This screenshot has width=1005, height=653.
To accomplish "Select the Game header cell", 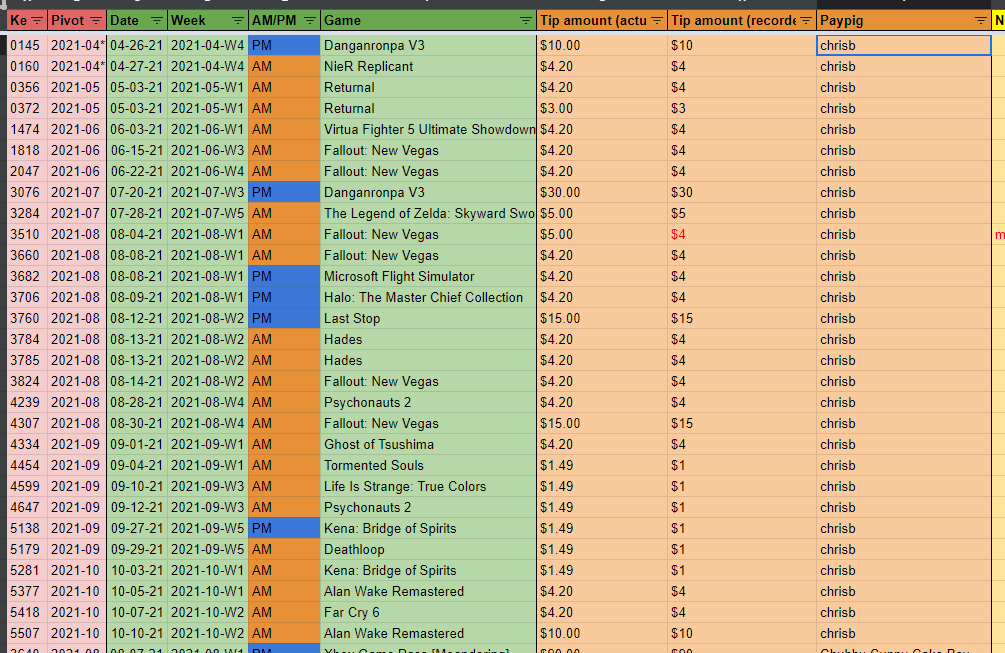I will [428, 21].
